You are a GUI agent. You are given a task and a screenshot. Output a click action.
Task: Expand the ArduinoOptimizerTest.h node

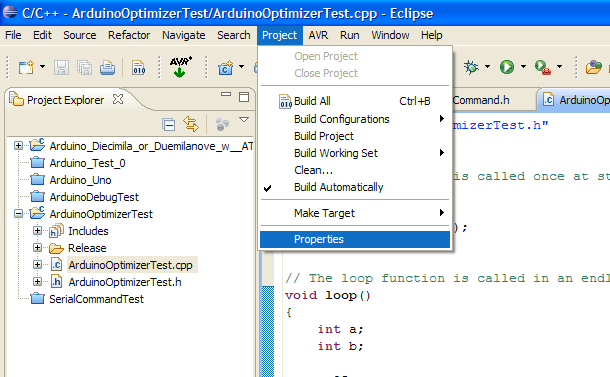point(37,282)
